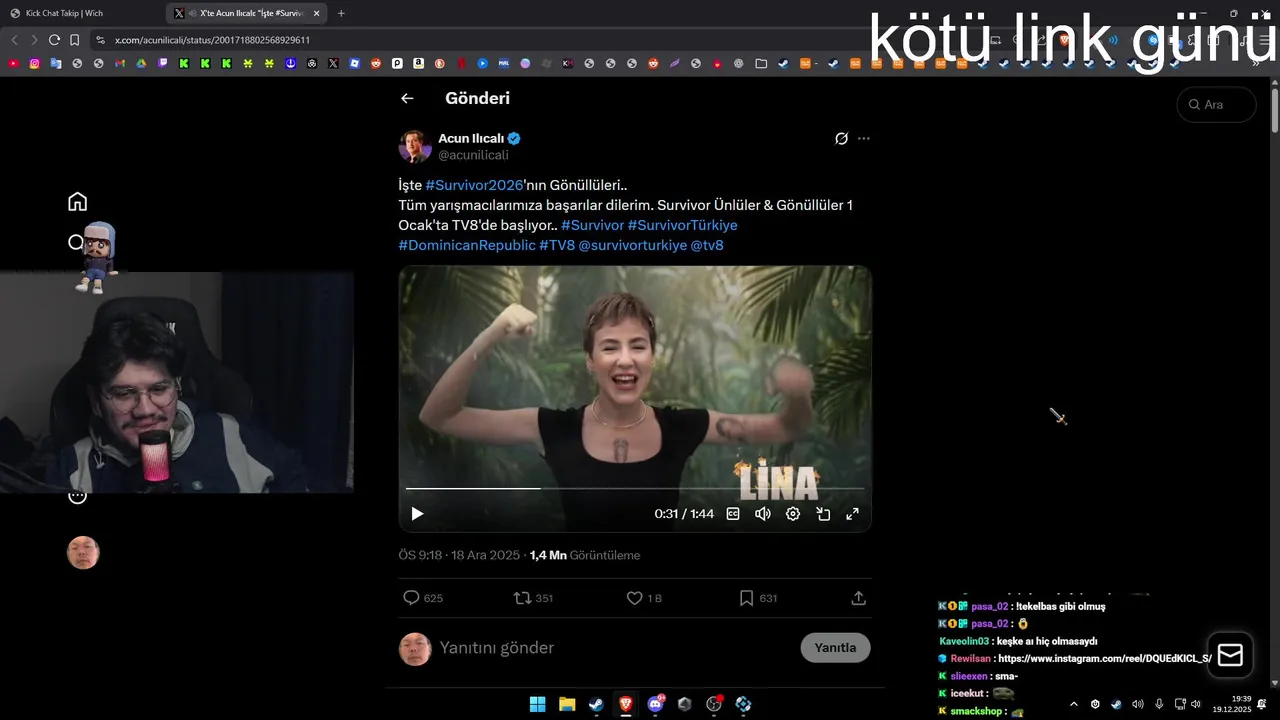Enable picture-in-picture for the video
The image size is (1280, 720).
pyautogui.click(x=823, y=514)
